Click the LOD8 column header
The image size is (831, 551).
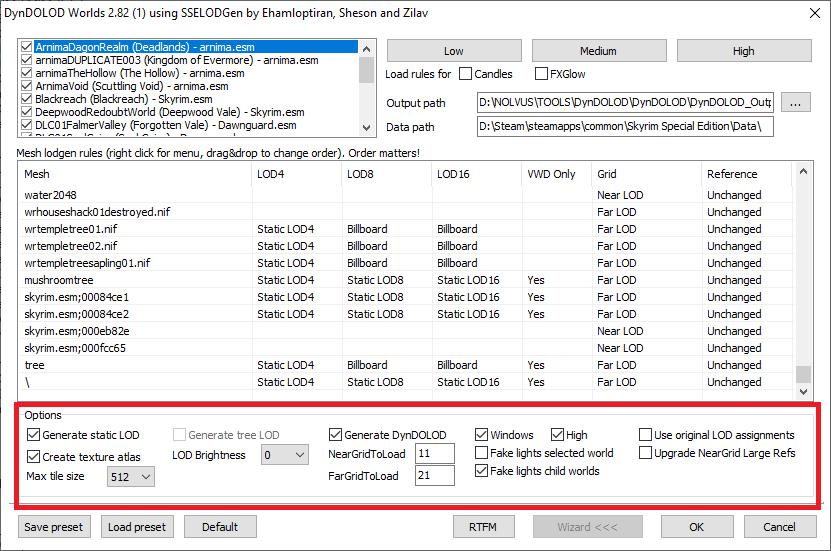pos(387,174)
